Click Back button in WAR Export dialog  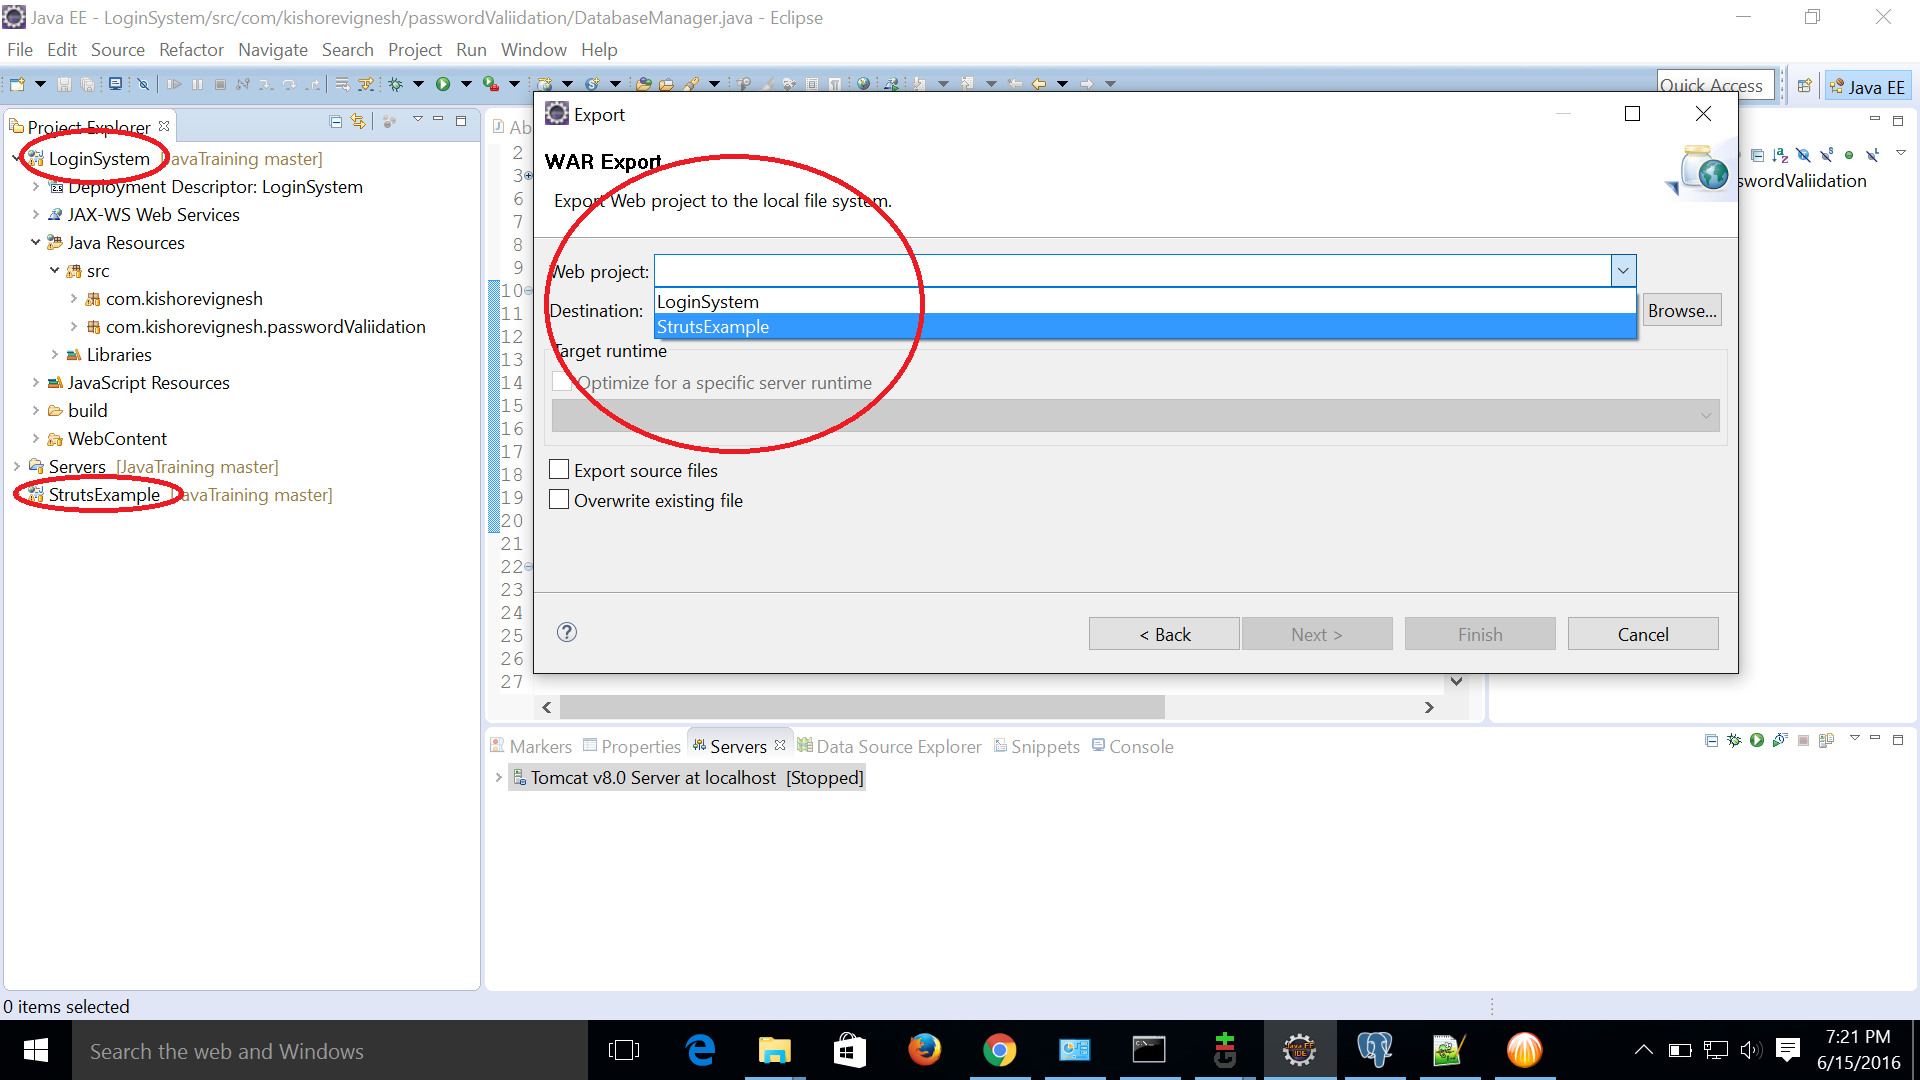(x=1166, y=634)
